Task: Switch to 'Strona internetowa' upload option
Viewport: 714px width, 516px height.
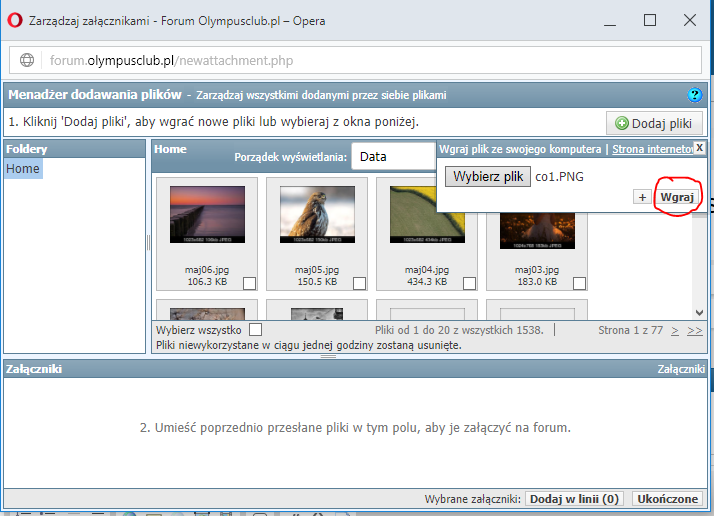Action: pyautogui.click(x=652, y=149)
